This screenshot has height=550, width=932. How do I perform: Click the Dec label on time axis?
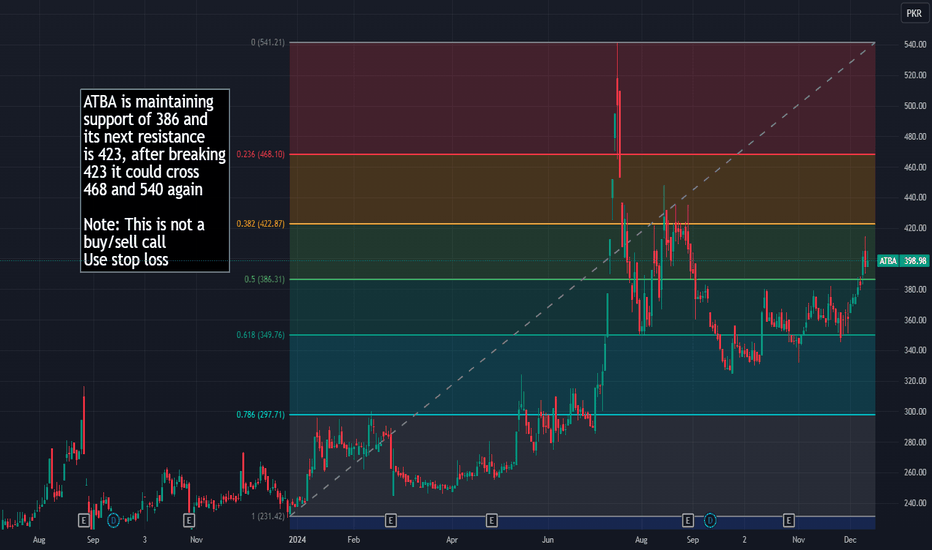(850, 540)
